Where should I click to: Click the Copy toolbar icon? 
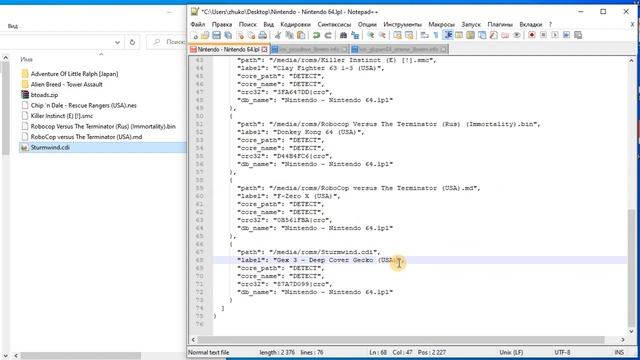coord(289,36)
